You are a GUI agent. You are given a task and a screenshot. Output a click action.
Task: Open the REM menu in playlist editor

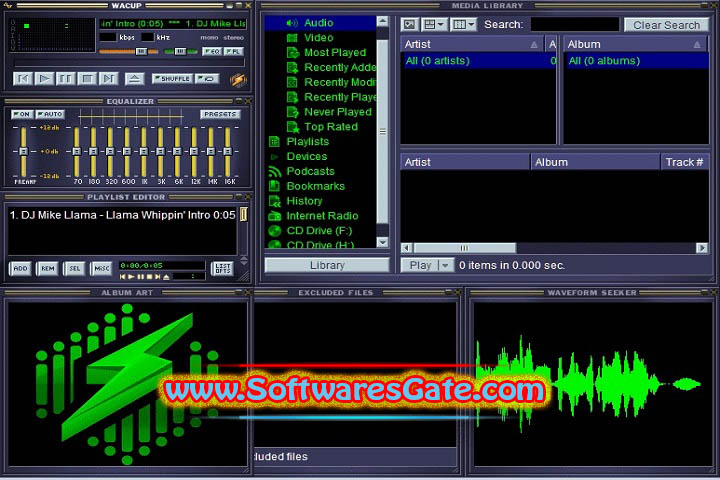pyautogui.click(x=47, y=268)
